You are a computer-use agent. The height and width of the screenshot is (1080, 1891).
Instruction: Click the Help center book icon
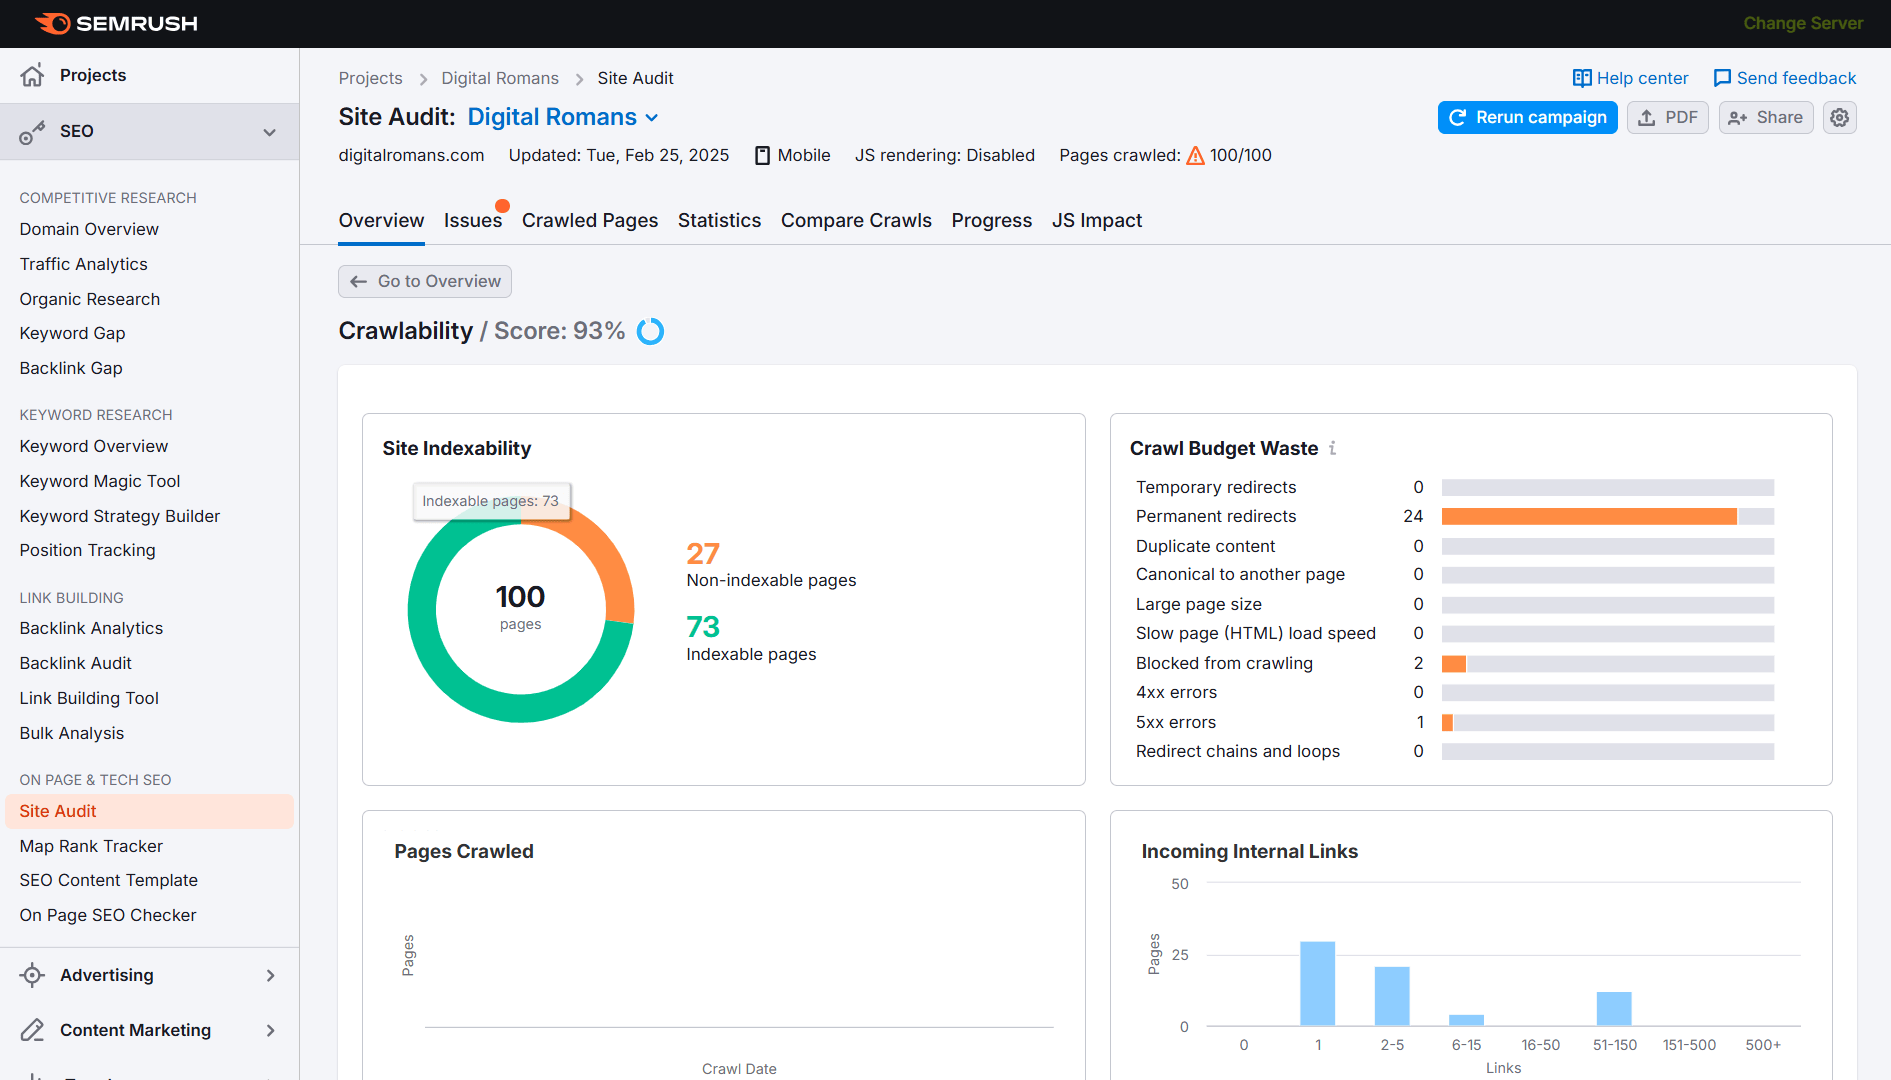(x=1582, y=78)
